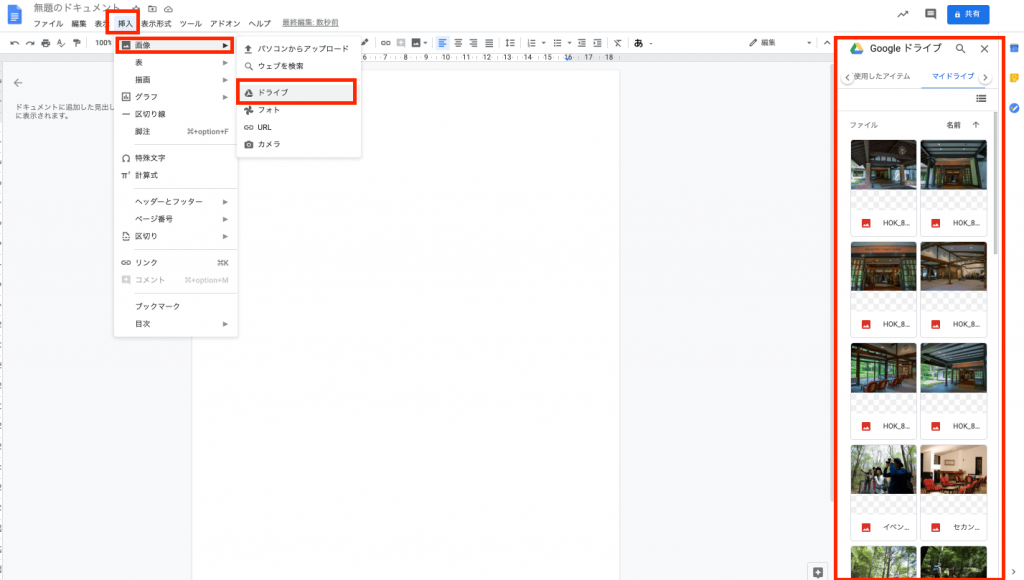The height and width of the screenshot is (580, 1024).
Task: Align text right
Action: click(473, 43)
